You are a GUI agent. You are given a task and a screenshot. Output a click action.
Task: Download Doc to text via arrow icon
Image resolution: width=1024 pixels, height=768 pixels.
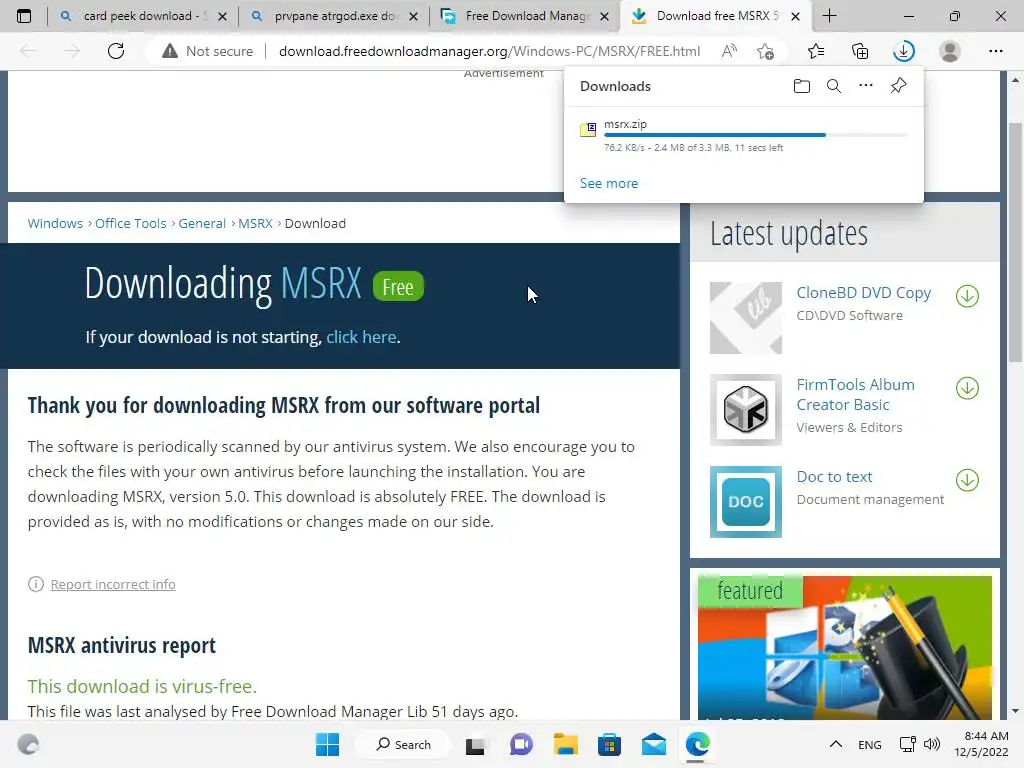point(967,480)
